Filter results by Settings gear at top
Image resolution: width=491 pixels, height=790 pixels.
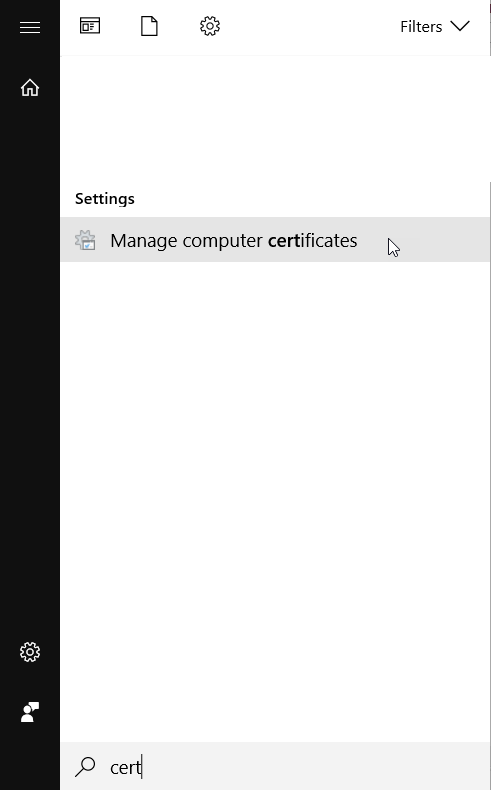(210, 26)
